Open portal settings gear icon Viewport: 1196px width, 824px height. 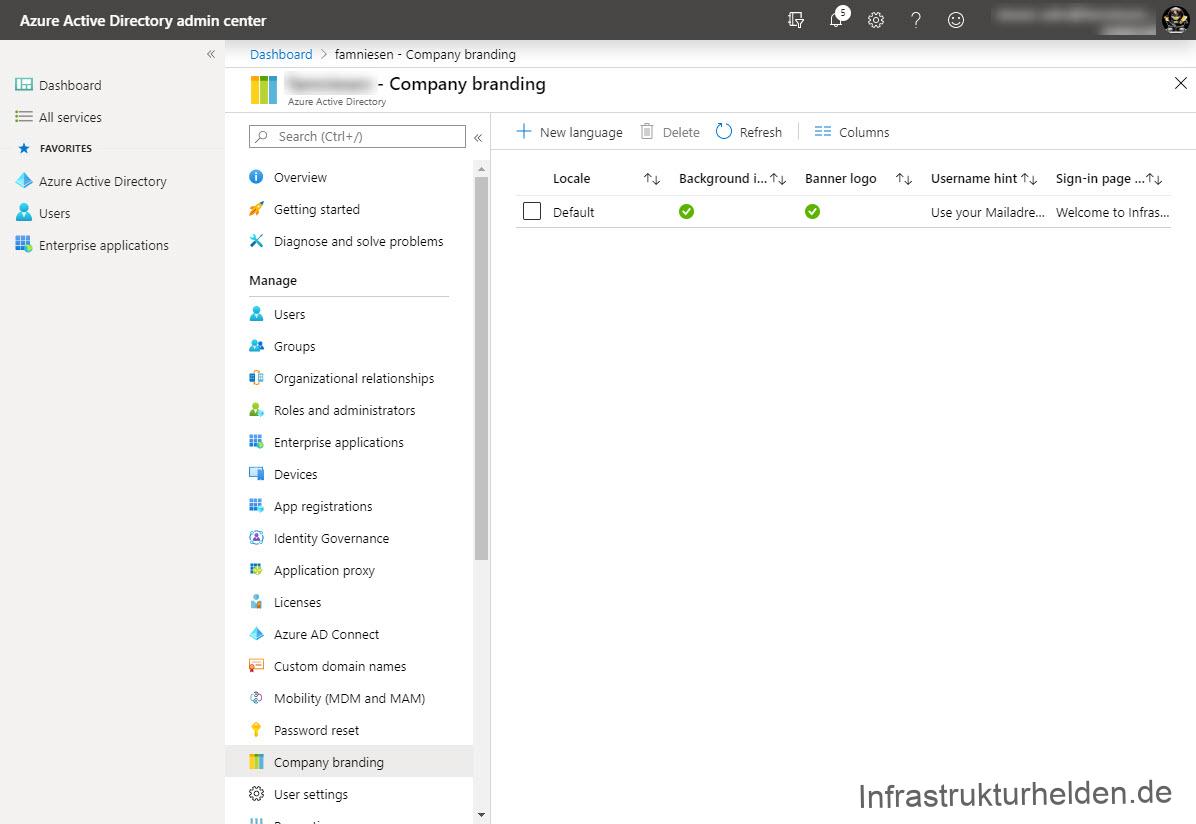876,20
